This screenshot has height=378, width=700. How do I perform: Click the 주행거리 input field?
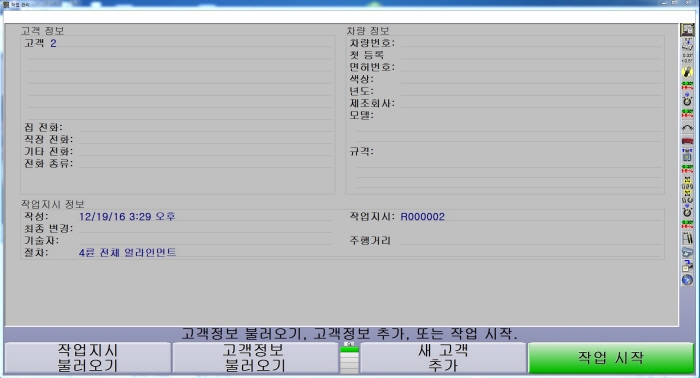530,240
